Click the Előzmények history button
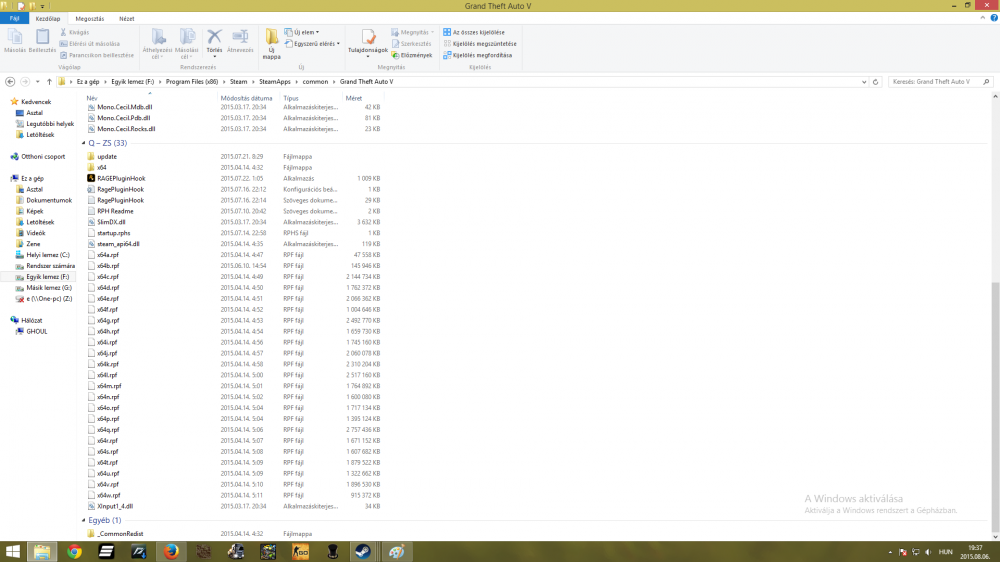1000x562 pixels. click(x=412, y=55)
